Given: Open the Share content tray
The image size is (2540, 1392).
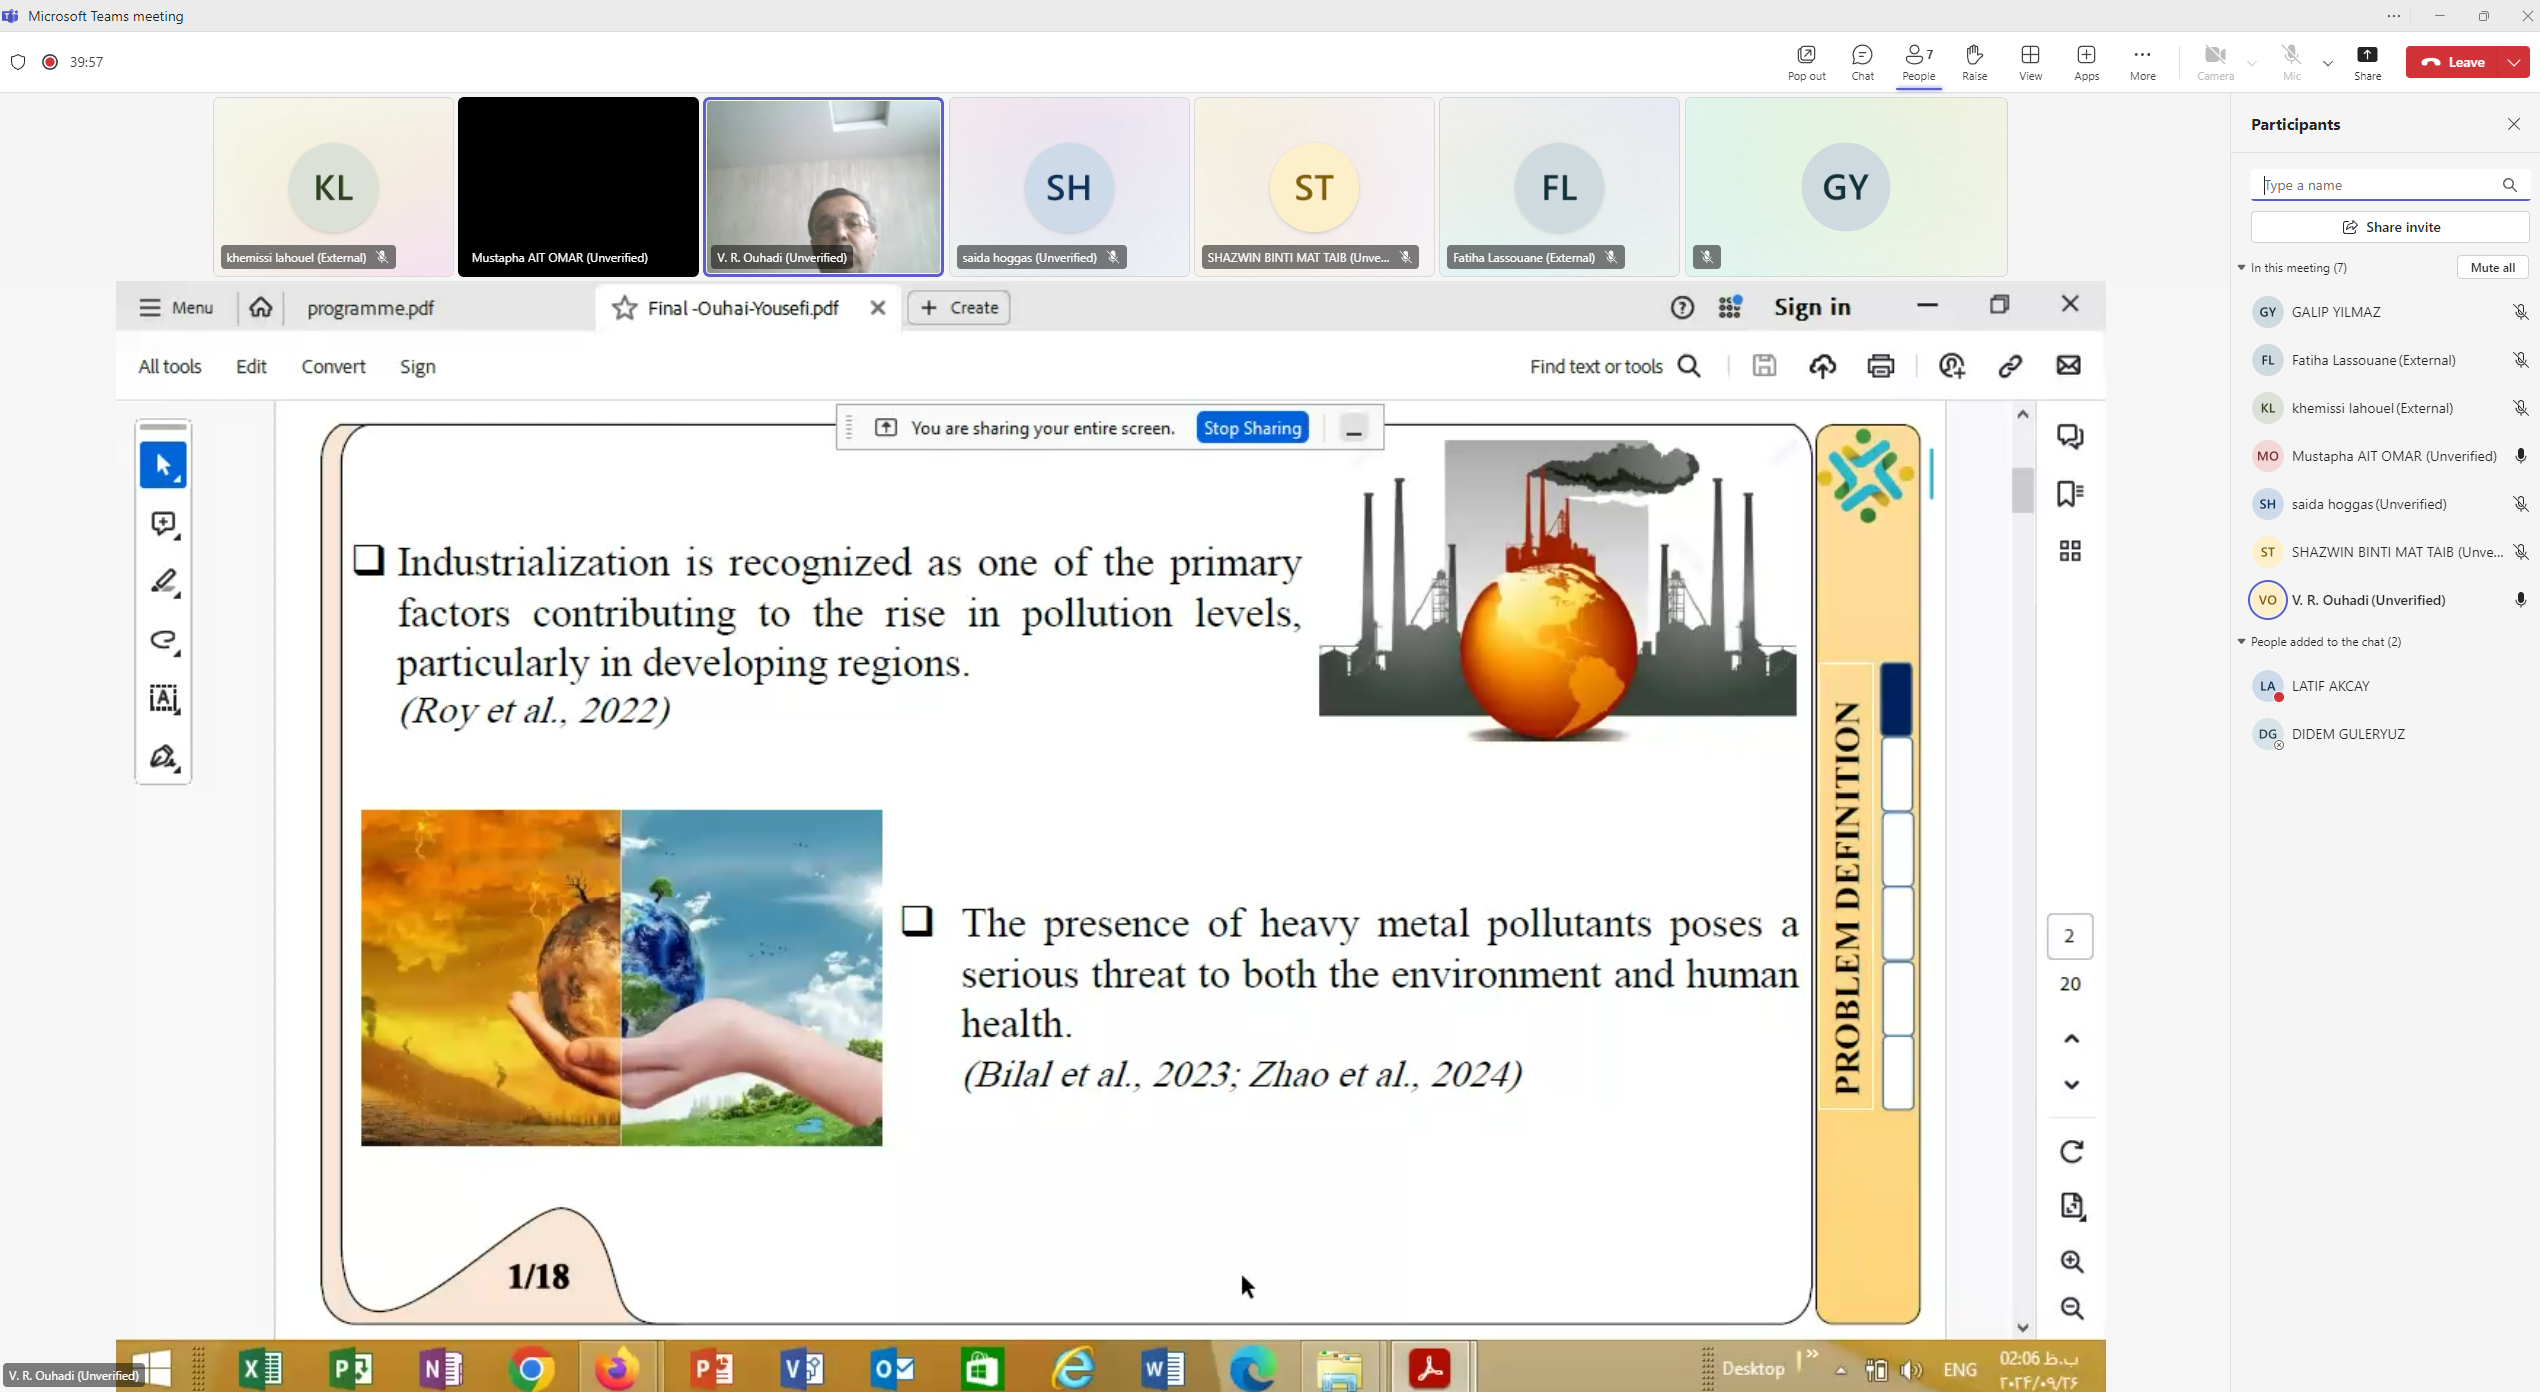Looking at the screenshot, I should click(2367, 61).
